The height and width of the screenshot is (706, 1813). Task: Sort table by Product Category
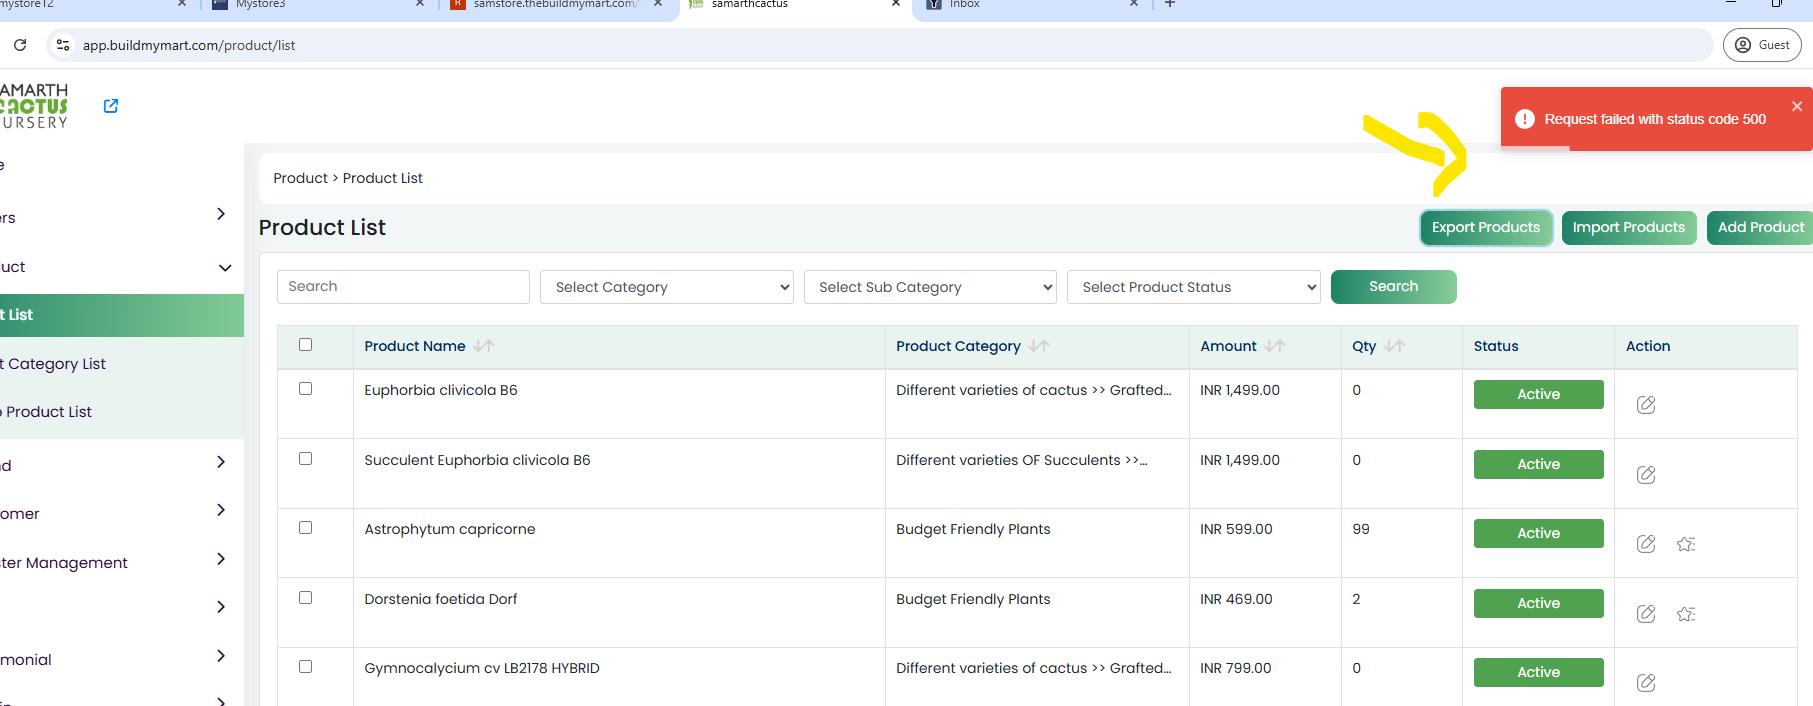coord(1039,346)
